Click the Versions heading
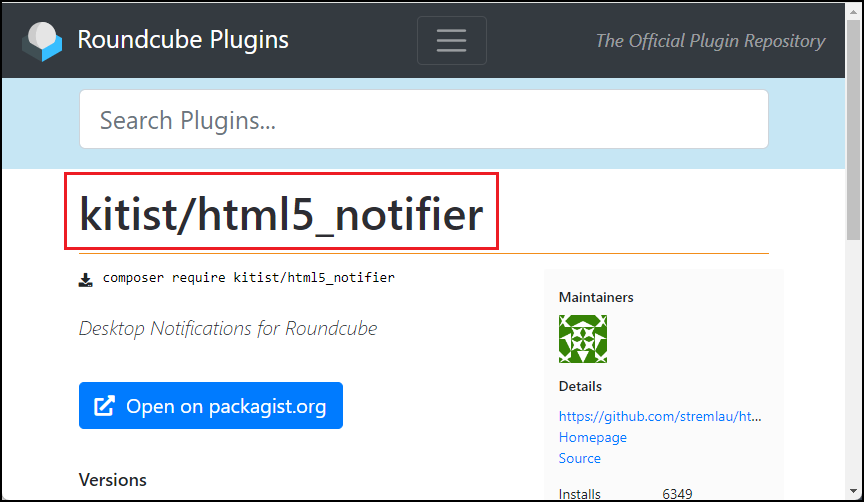Screen dimensions: 864x502 (112, 480)
